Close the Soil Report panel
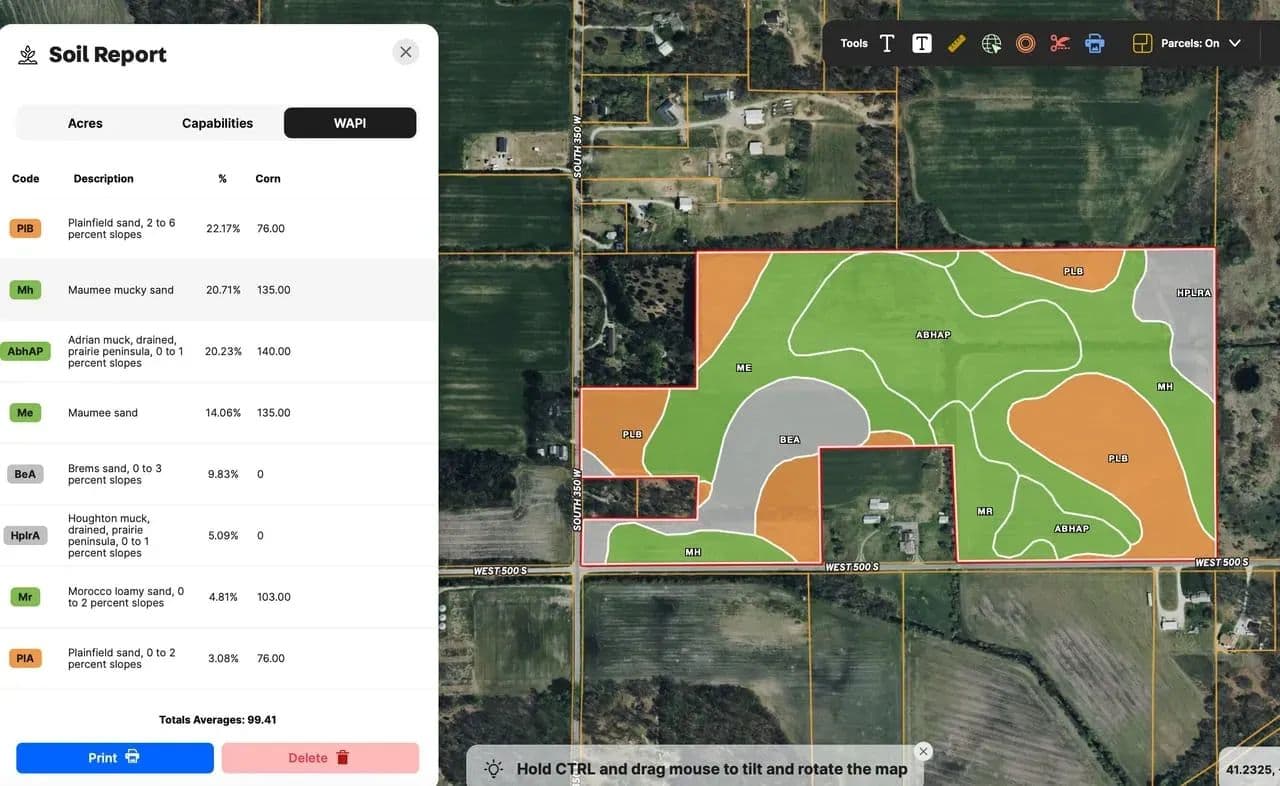 click(405, 53)
